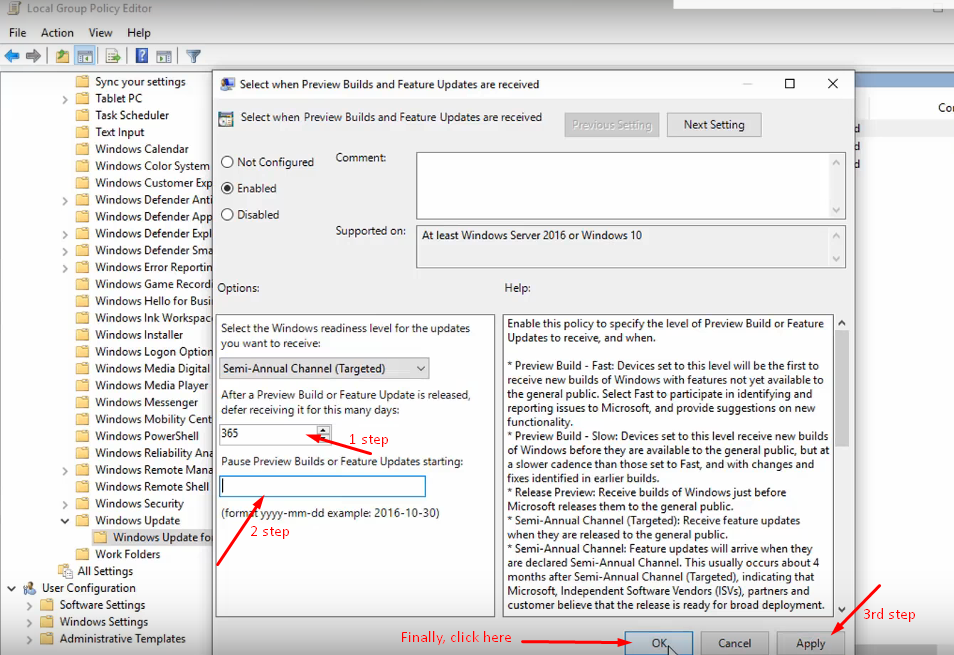
Task: Close the policy setting dialog
Action: point(833,83)
